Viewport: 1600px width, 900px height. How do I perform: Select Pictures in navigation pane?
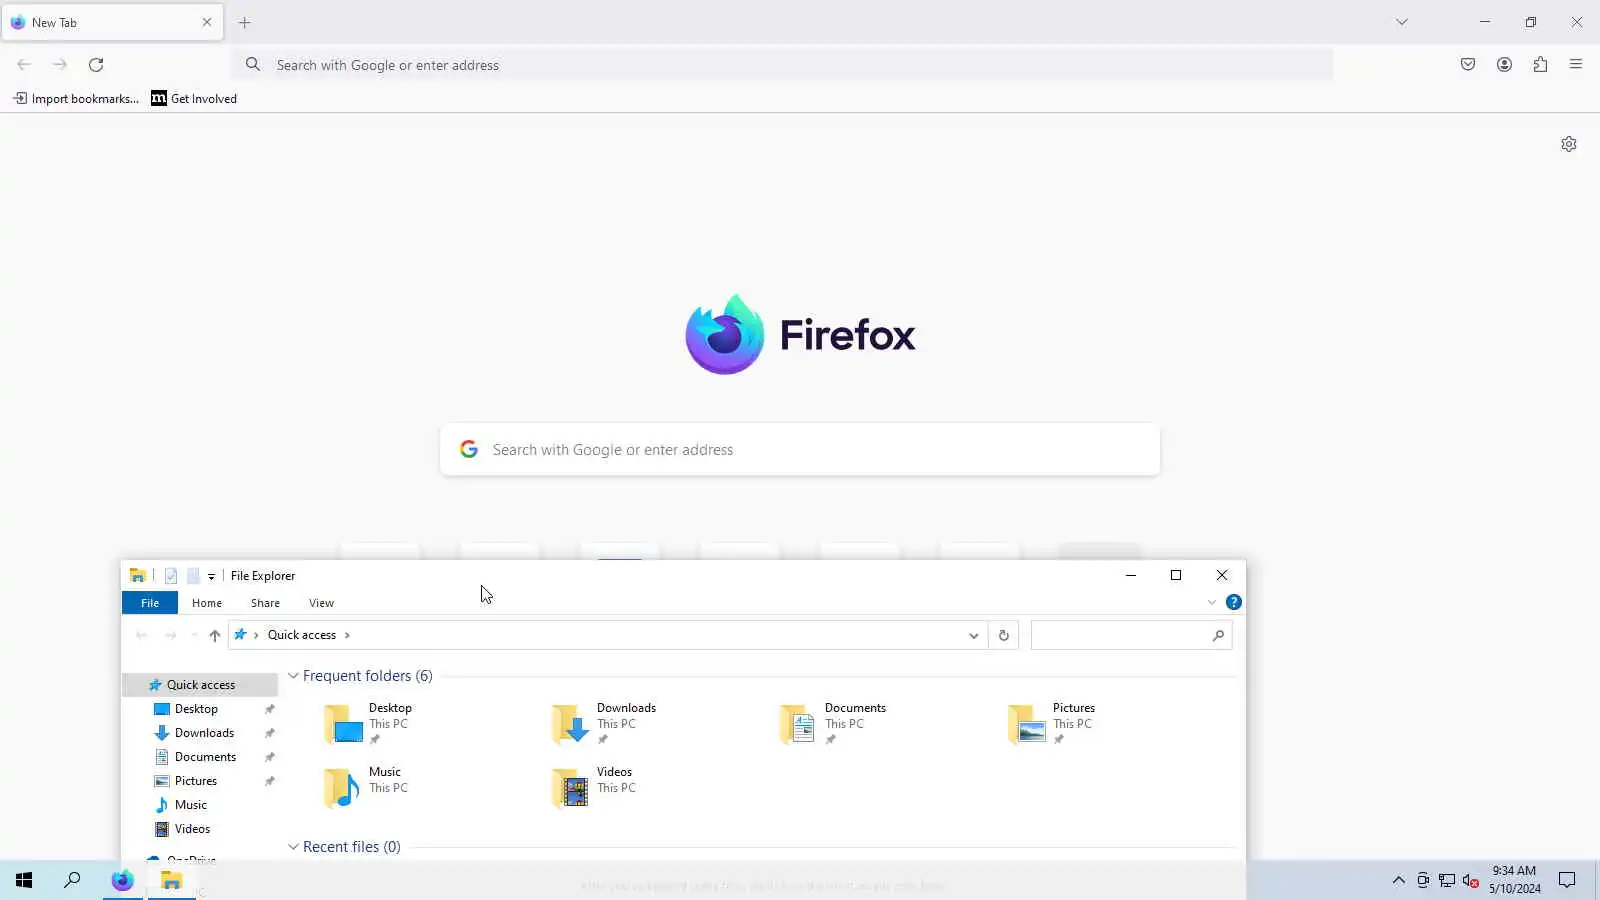196,781
